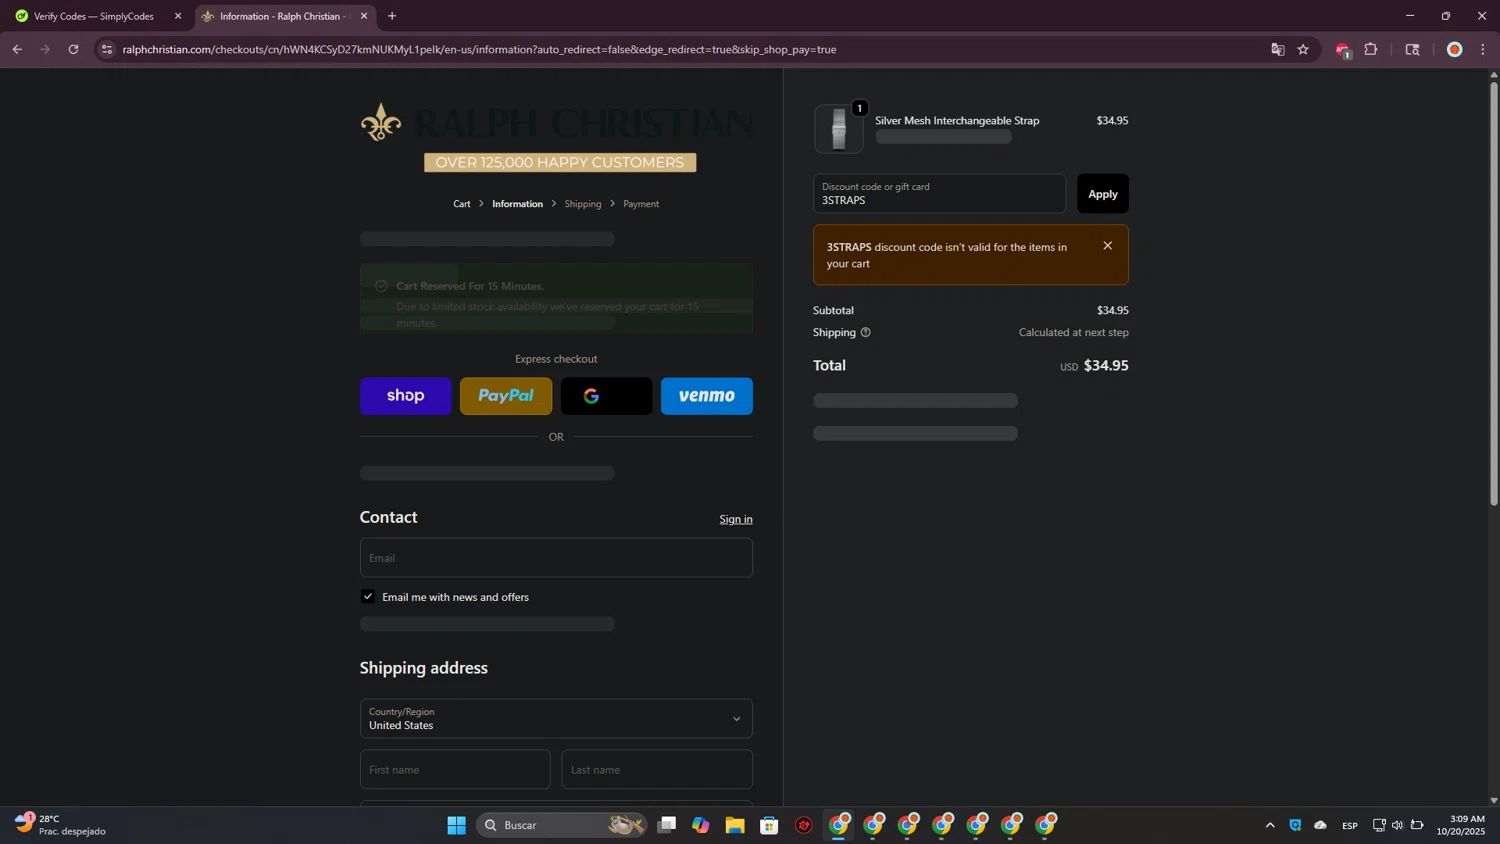
Task: Click the Ralph Christian fleur-de-lis logo
Action: coord(380,122)
